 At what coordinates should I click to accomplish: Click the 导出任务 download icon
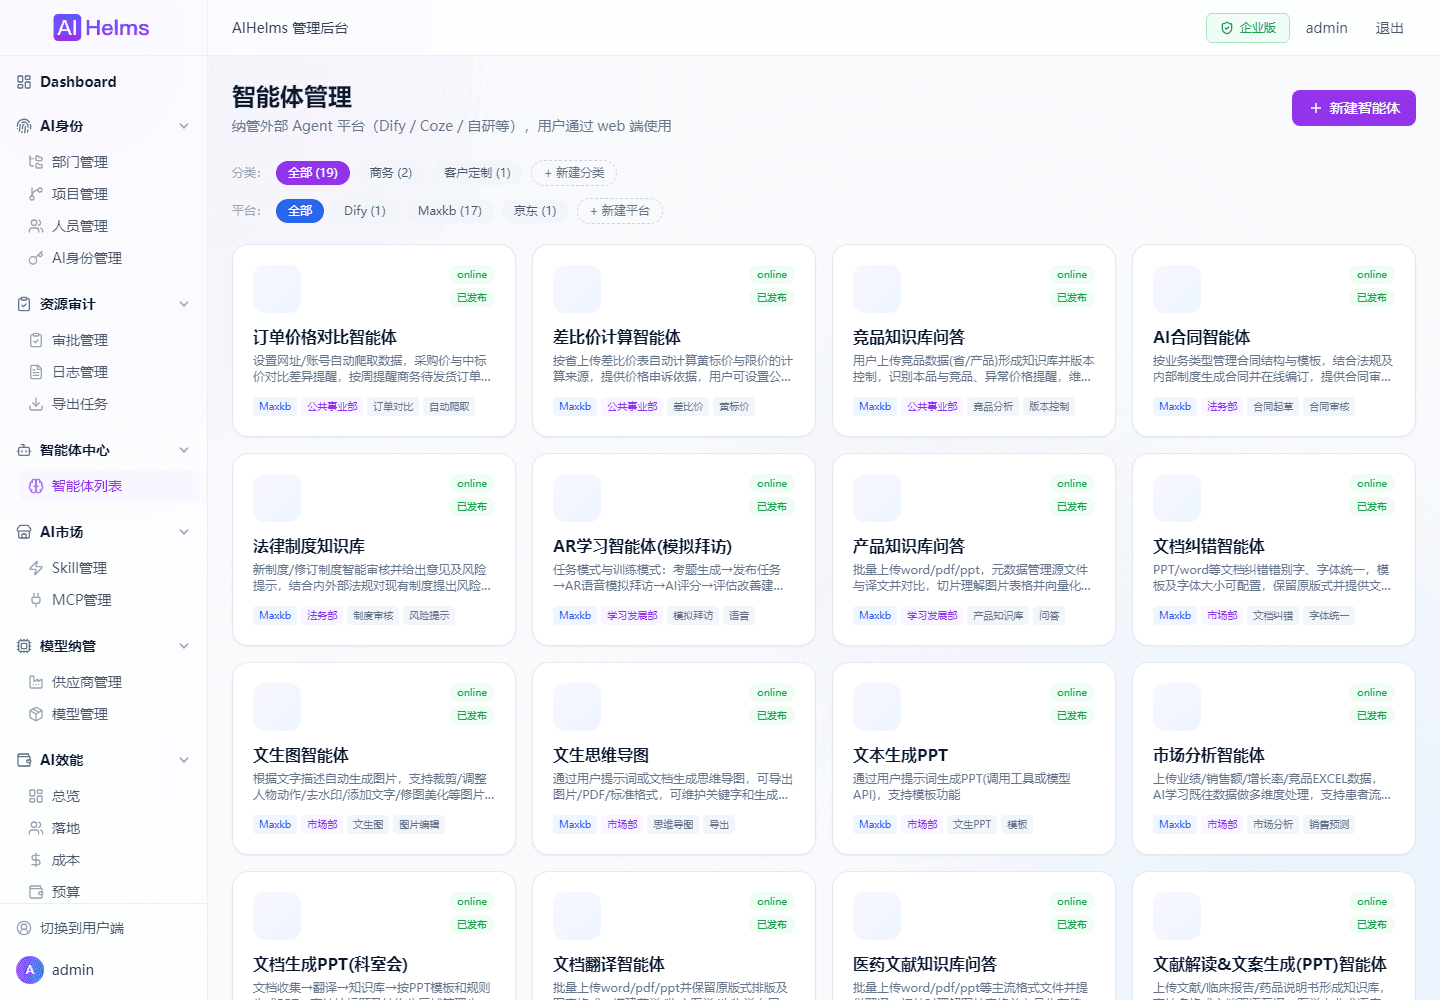[36, 404]
